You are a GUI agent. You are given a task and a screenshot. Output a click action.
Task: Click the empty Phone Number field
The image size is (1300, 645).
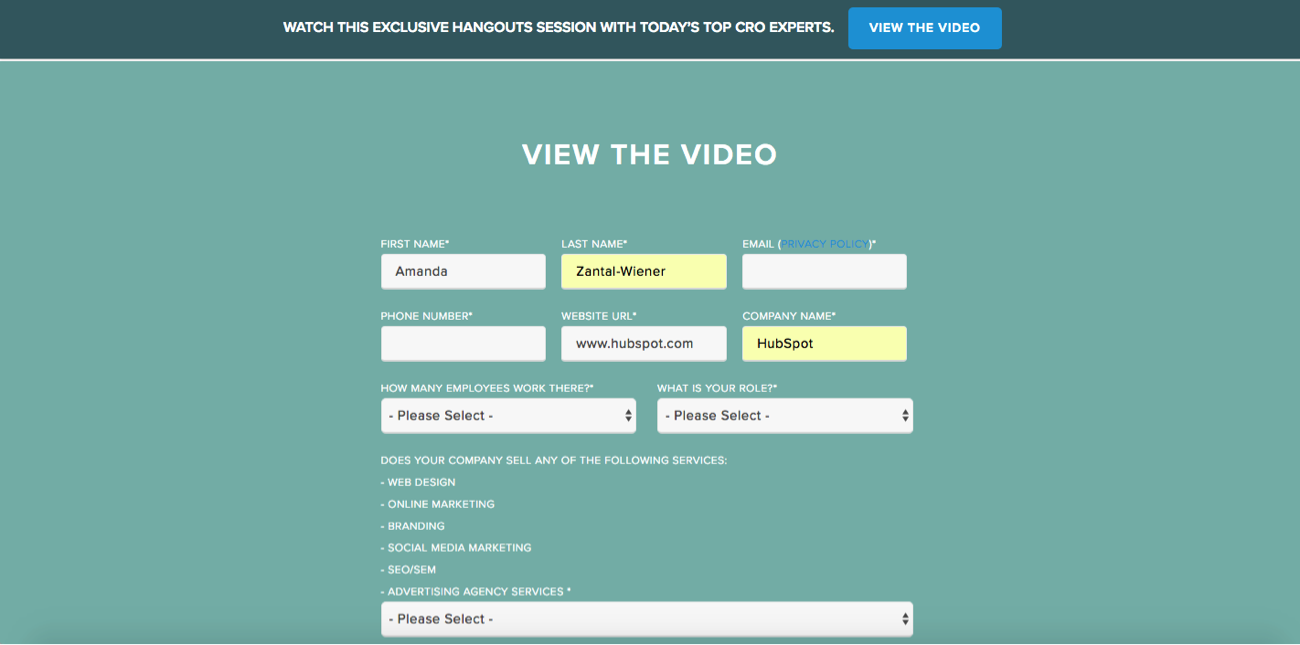(x=463, y=343)
